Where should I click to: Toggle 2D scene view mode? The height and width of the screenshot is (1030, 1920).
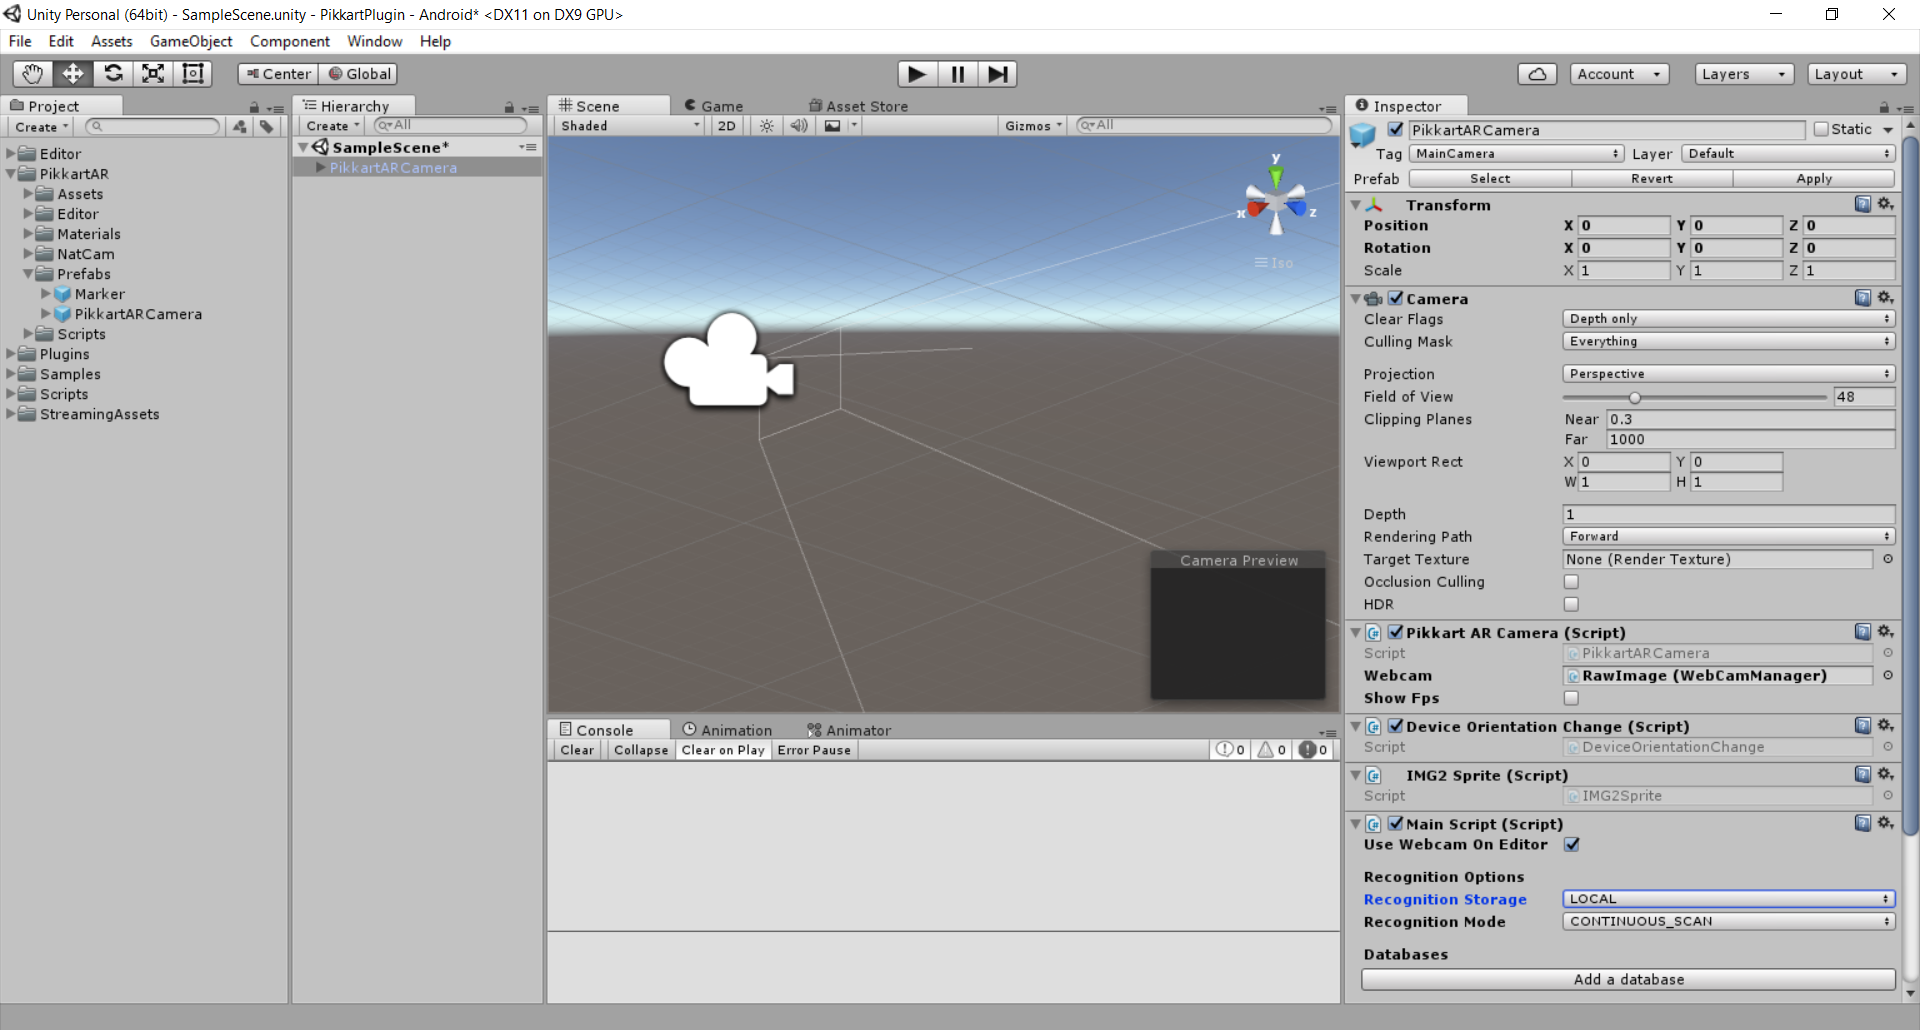click(x=727, y=126)
